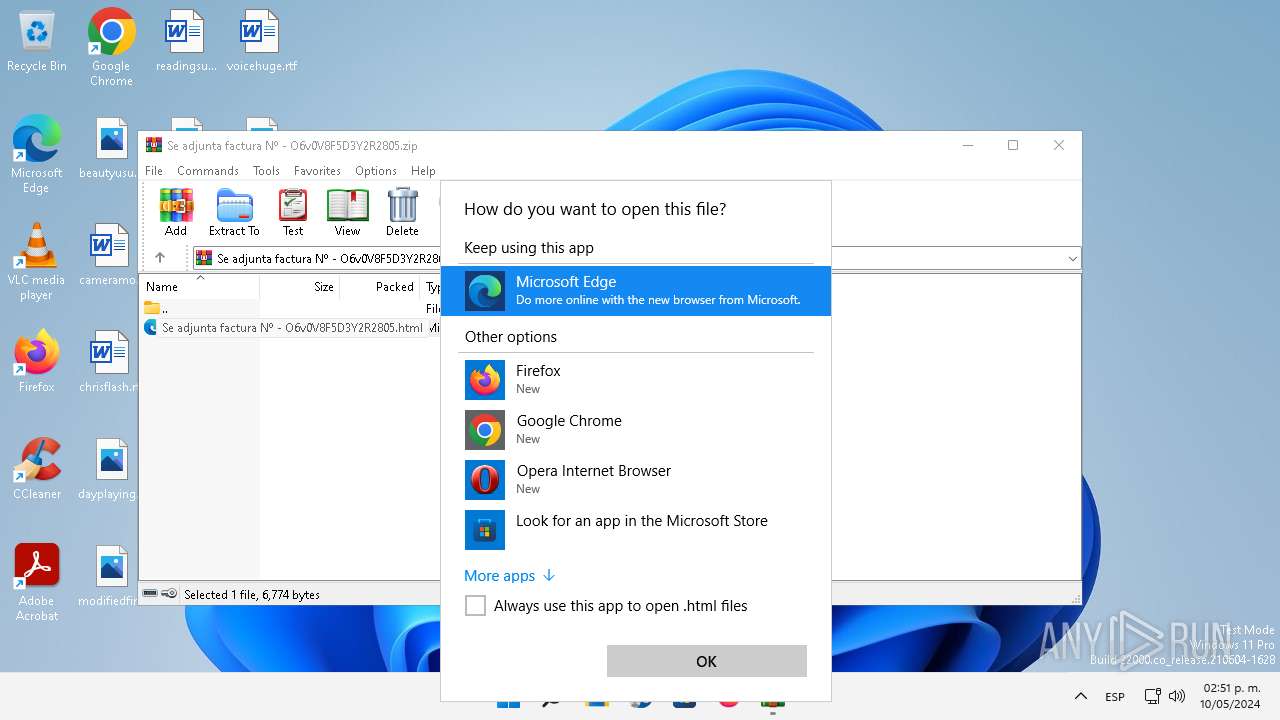Select Firefox desktop shortcut
1280x720 pixels.
click(37, 362)
